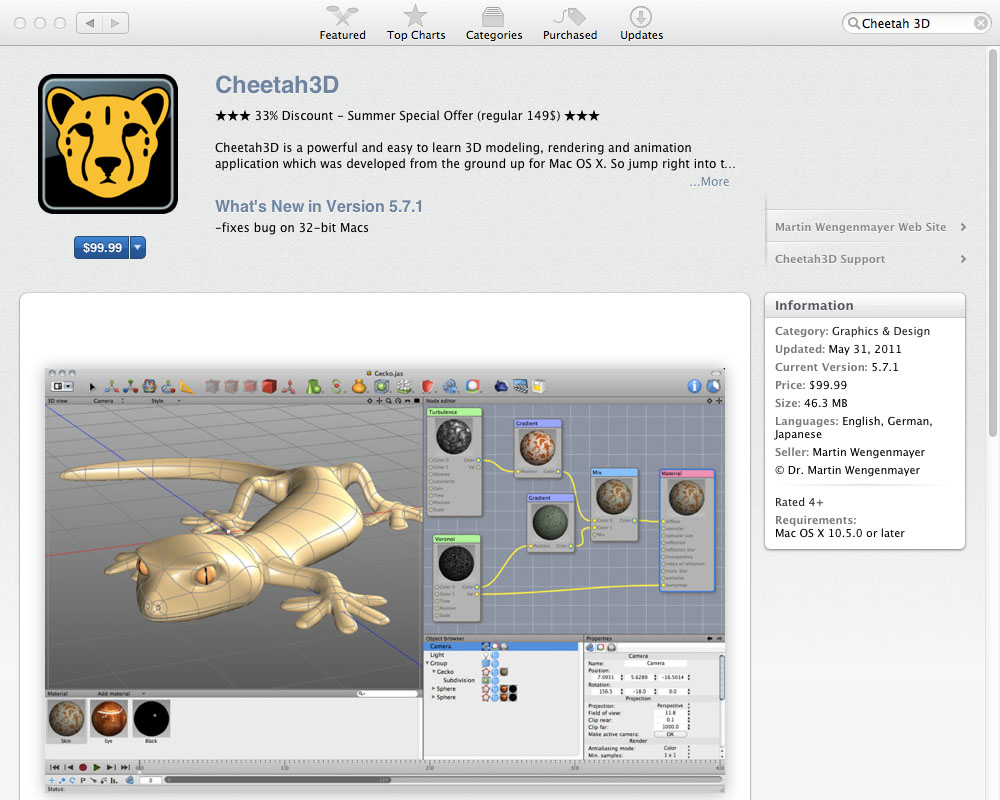Expand the description with the ...More link
1000x800 pixels.
[x=709, y=182]
